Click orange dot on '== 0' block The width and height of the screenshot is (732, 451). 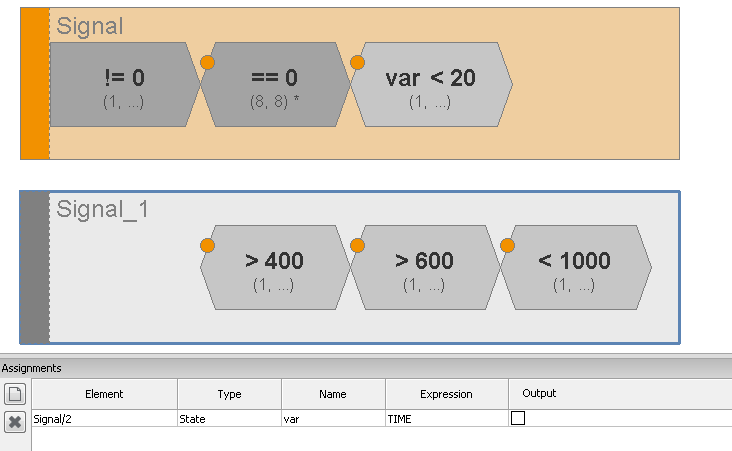point(207,62)
